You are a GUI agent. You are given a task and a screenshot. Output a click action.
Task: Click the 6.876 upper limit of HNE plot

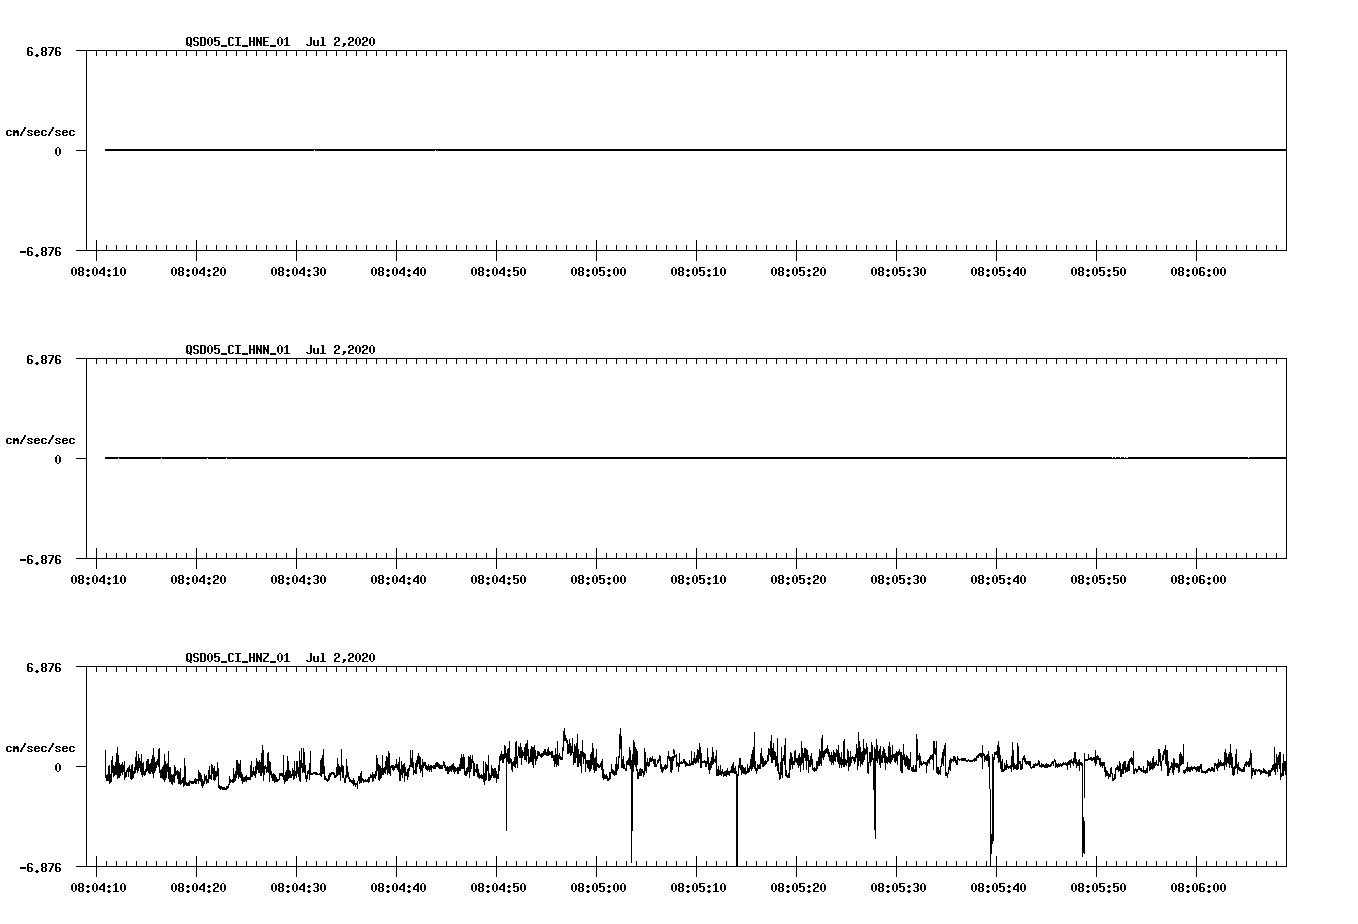click(44, 51)
